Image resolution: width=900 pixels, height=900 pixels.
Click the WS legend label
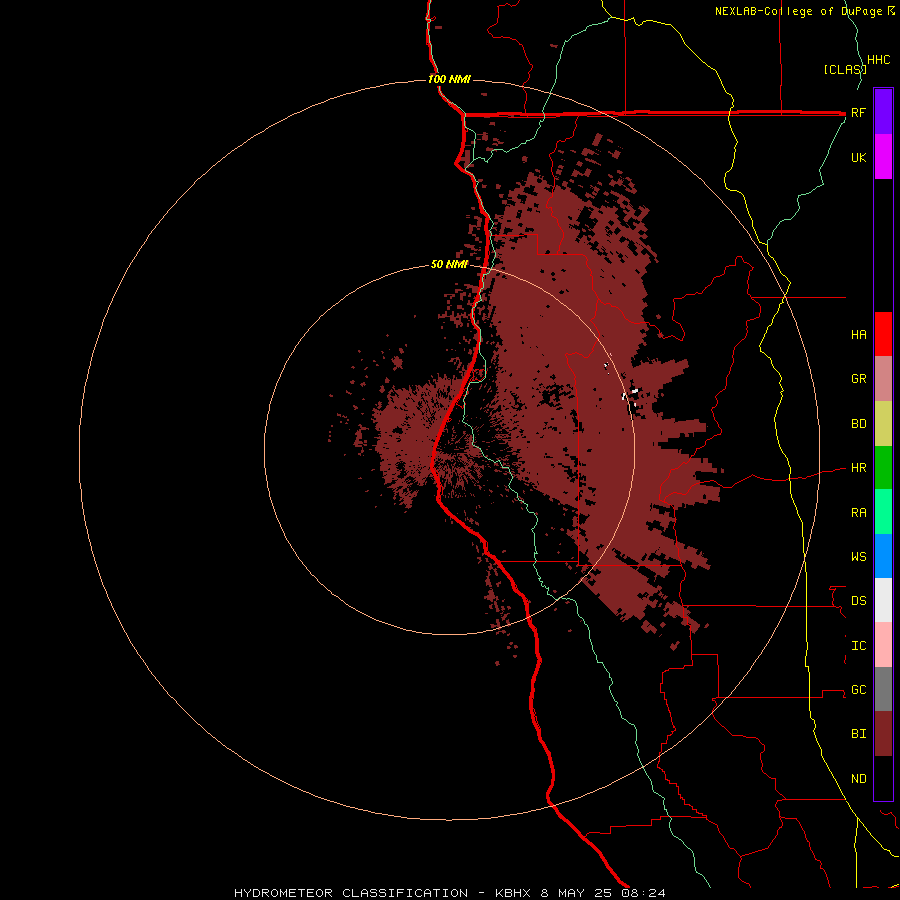coord(858,557)
